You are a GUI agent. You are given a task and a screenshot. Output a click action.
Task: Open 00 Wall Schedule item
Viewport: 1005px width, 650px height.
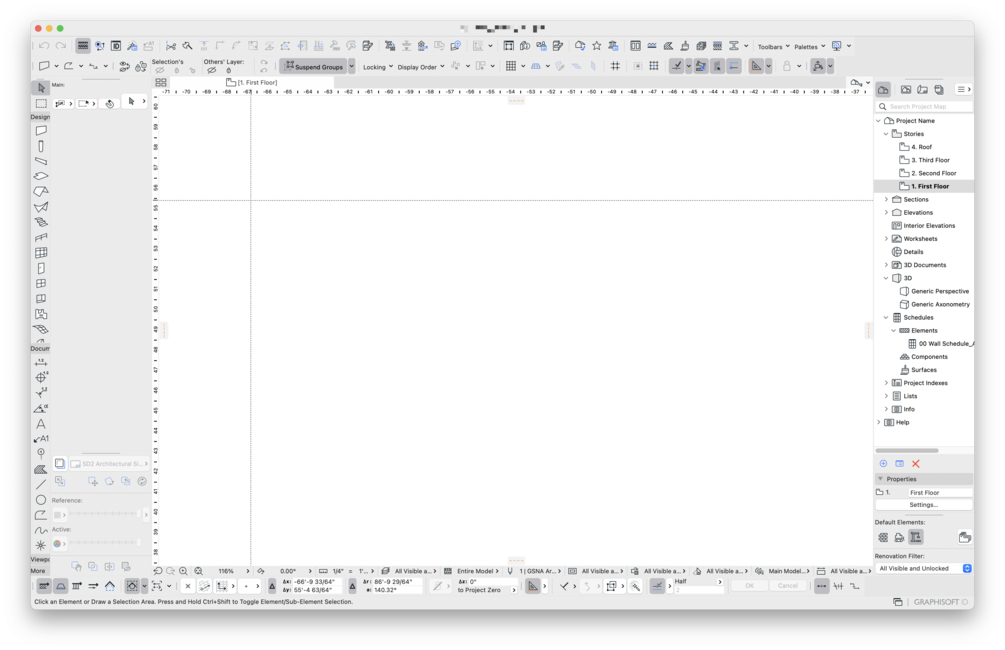[941, 344]
